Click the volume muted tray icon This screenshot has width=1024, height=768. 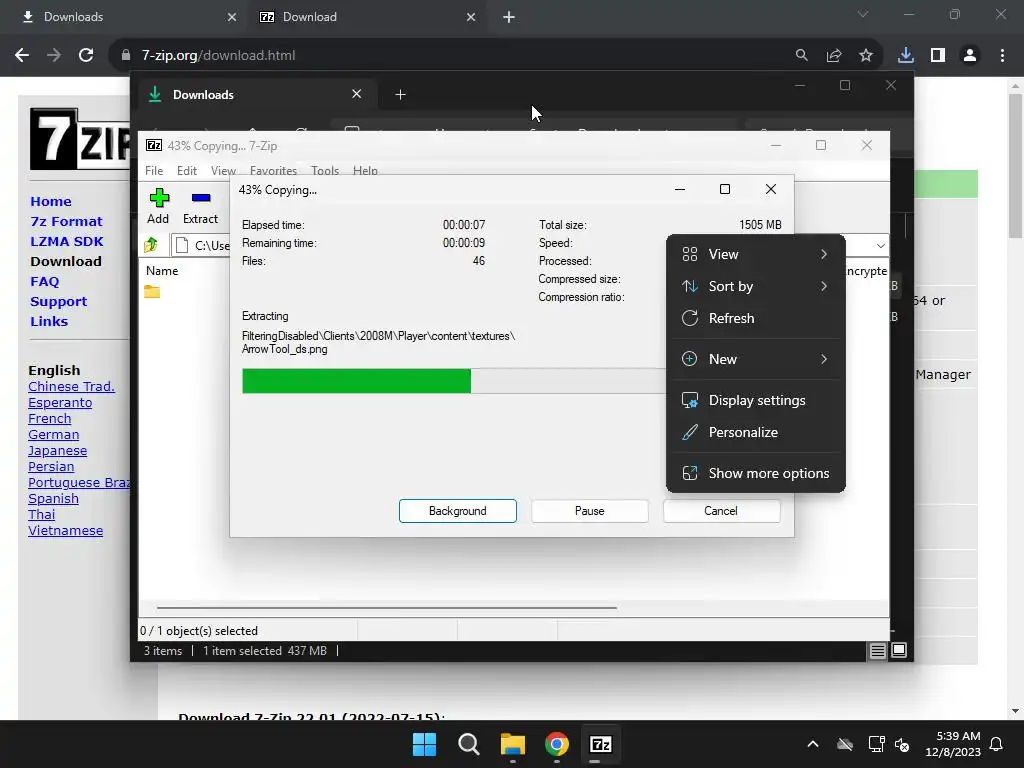(x=902, y=744)
